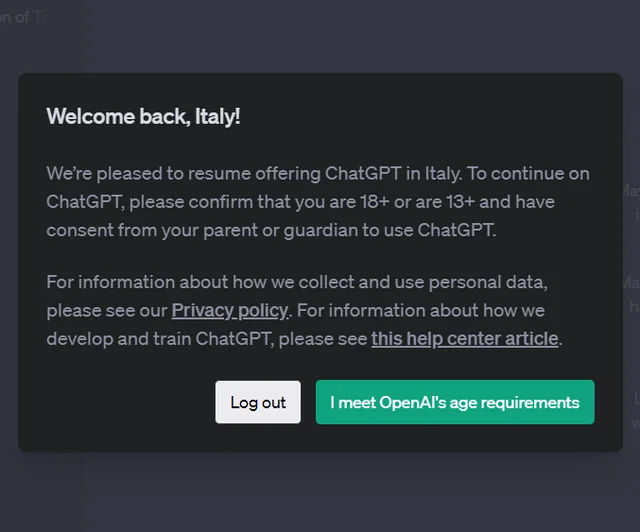Confirm you meet OpenAI's age requirements
Screen dimensions: 640x532
tap(455, 402)
